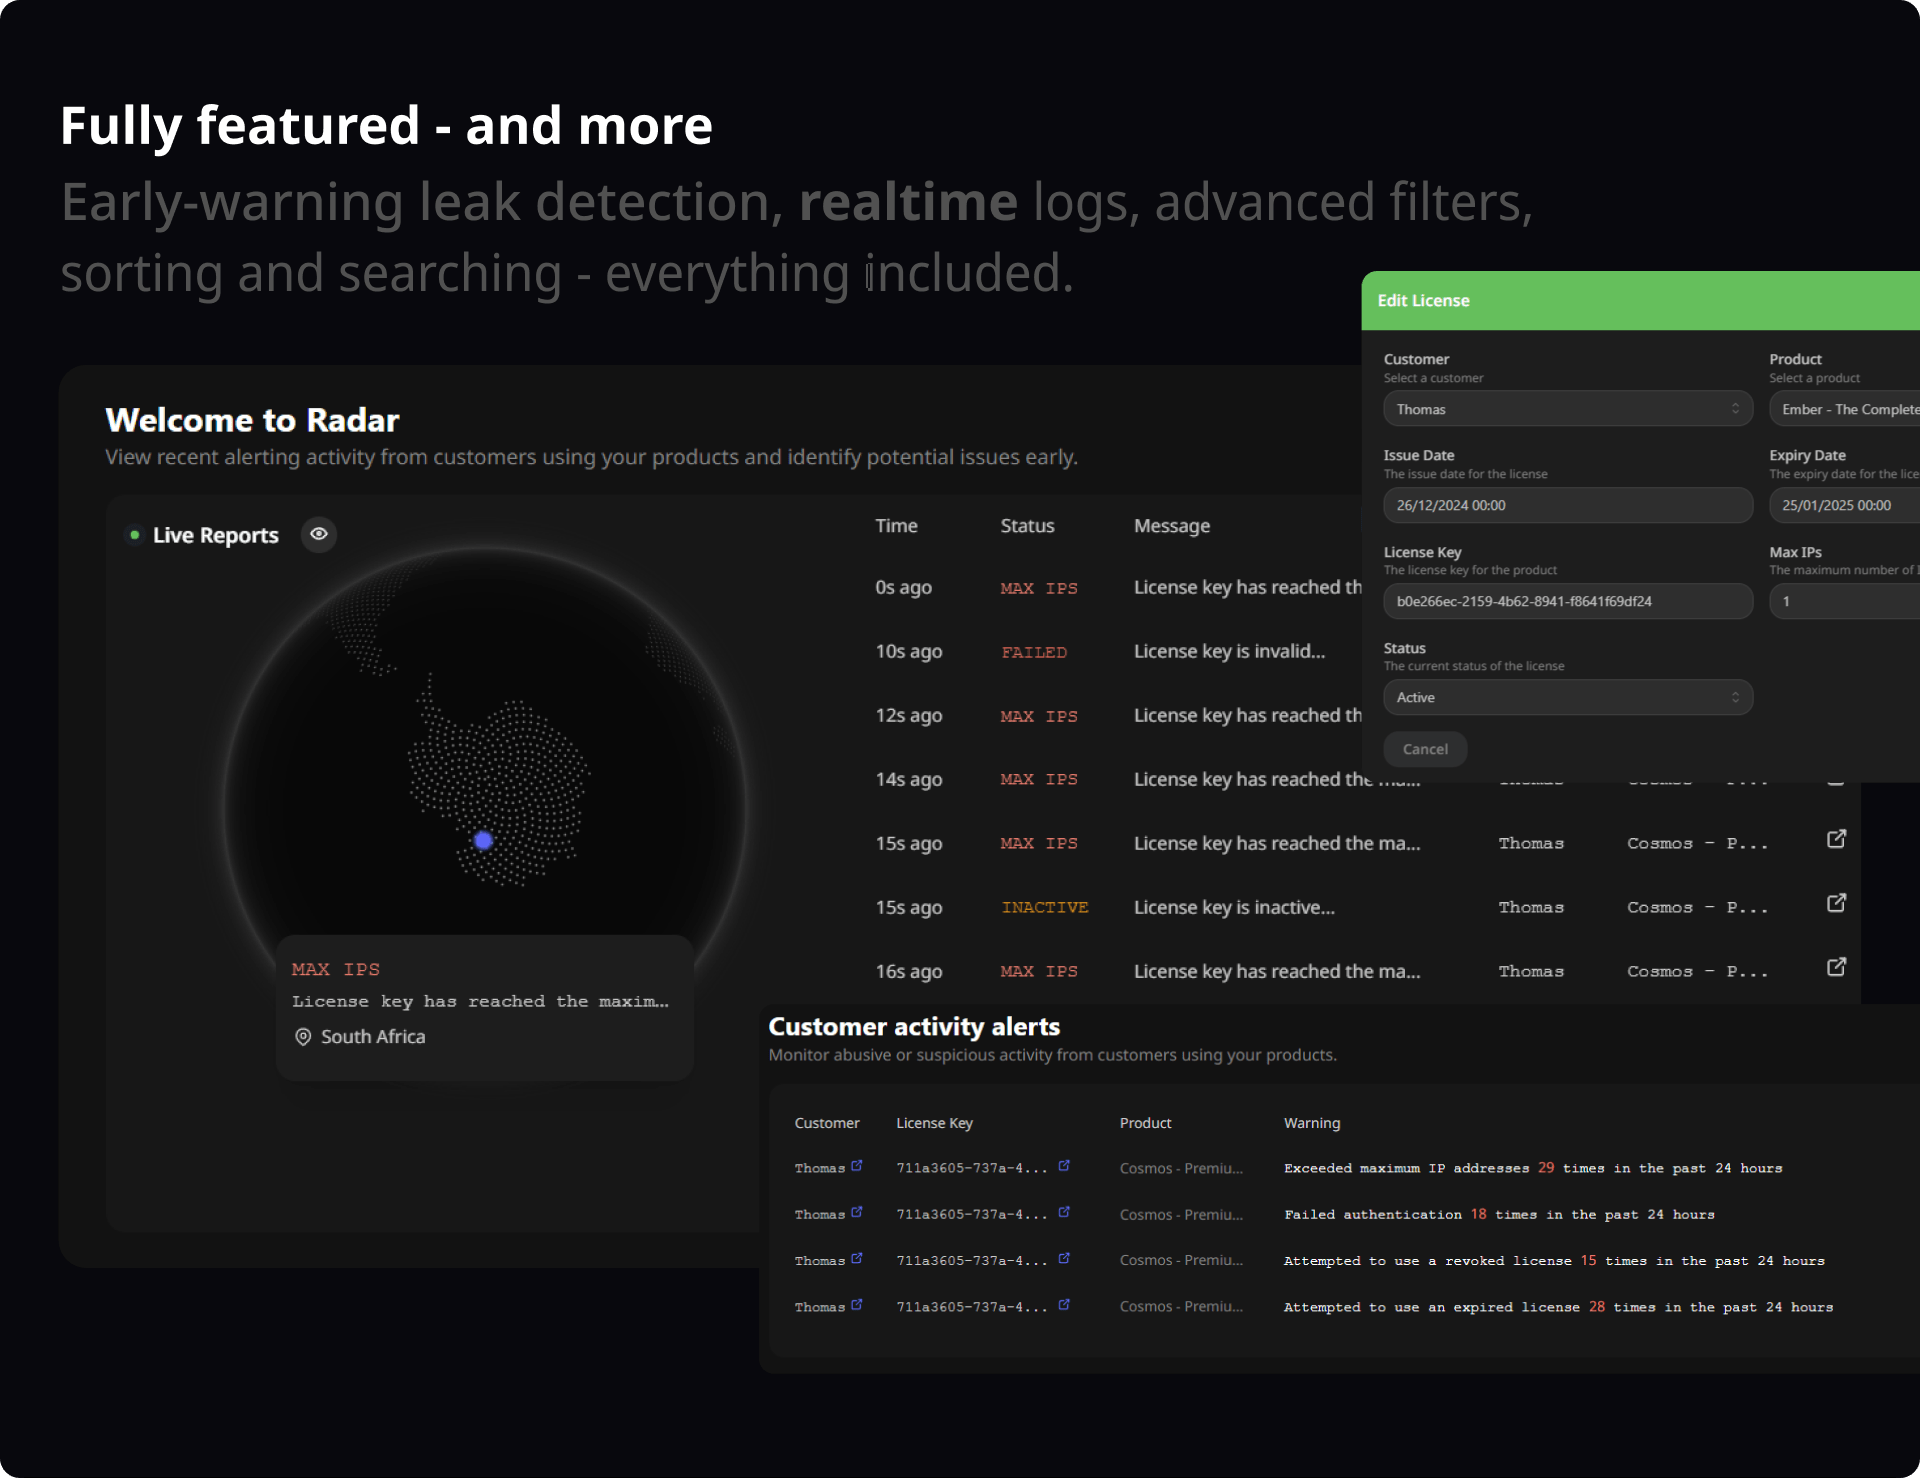Click the Status column header
This screenshot has width=1920, height=1478.
point(1027,526)
